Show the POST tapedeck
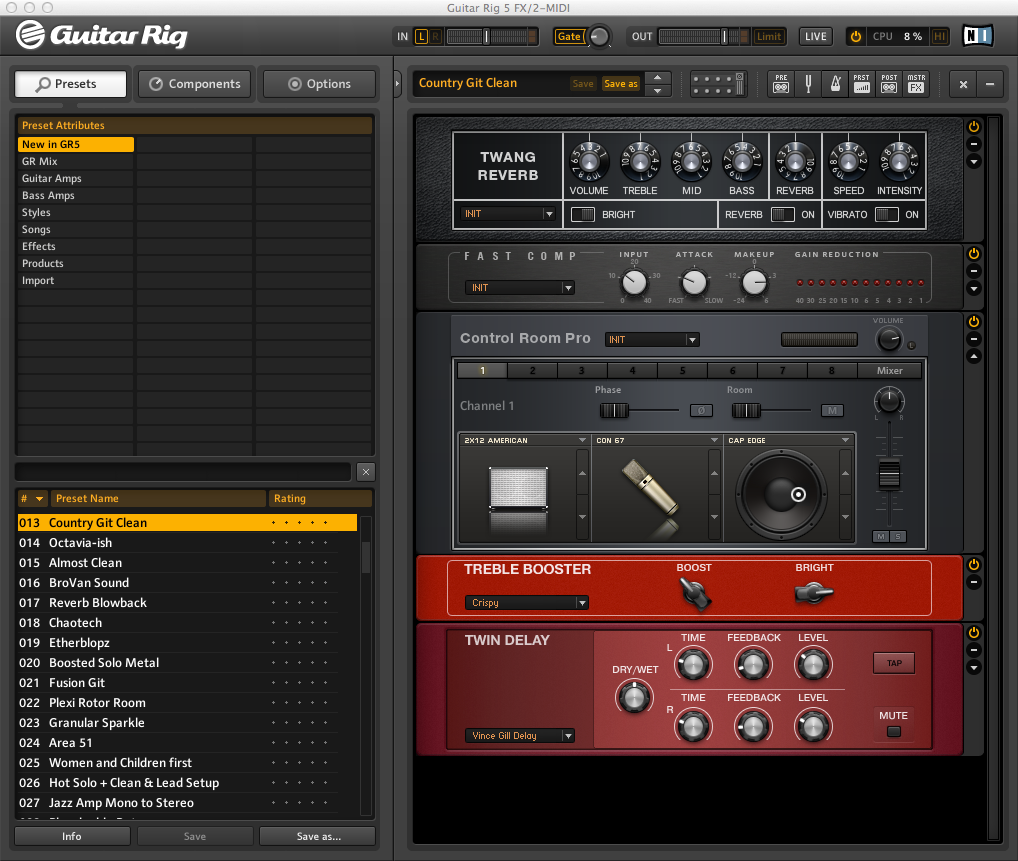 (x=889, y=84)
